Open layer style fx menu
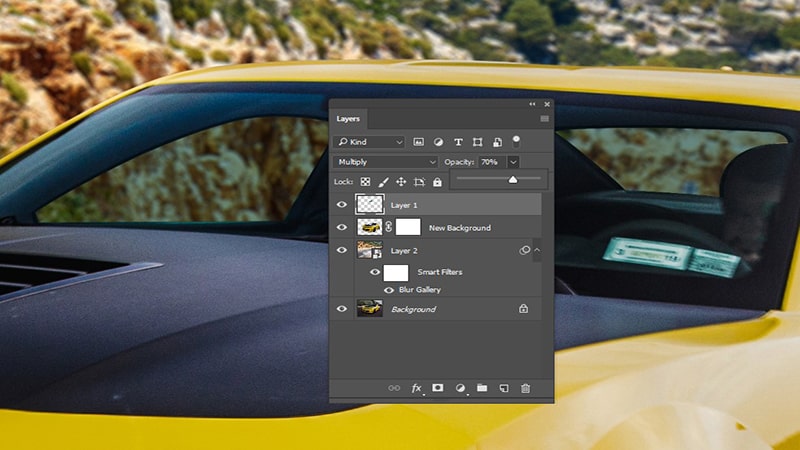 417,388
